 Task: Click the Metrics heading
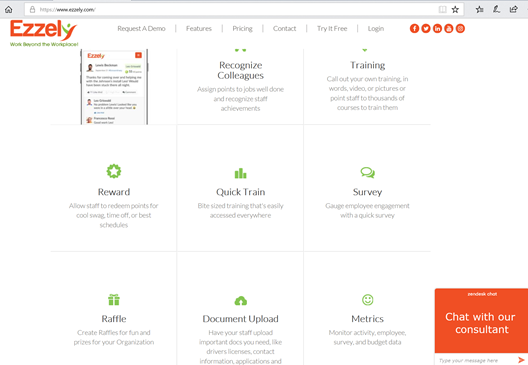(367, 319)
